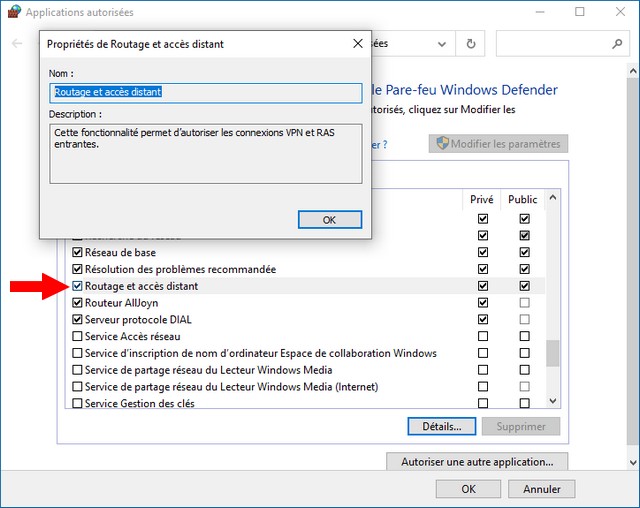This screenshot has height=508, width=640.
Task: Click OK in the properties dialog
Action: pos(329,220)
